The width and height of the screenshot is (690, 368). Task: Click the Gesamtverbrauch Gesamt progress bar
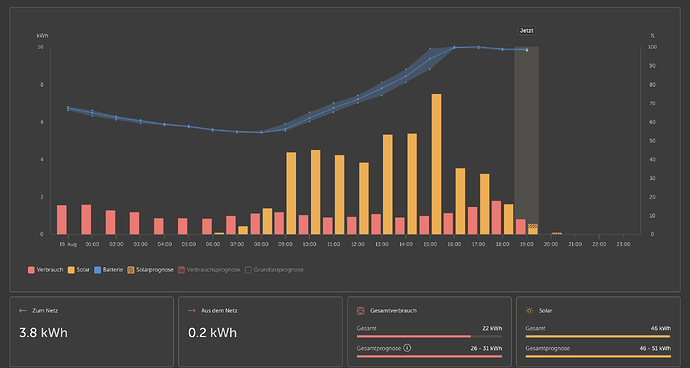click(429, 336)
